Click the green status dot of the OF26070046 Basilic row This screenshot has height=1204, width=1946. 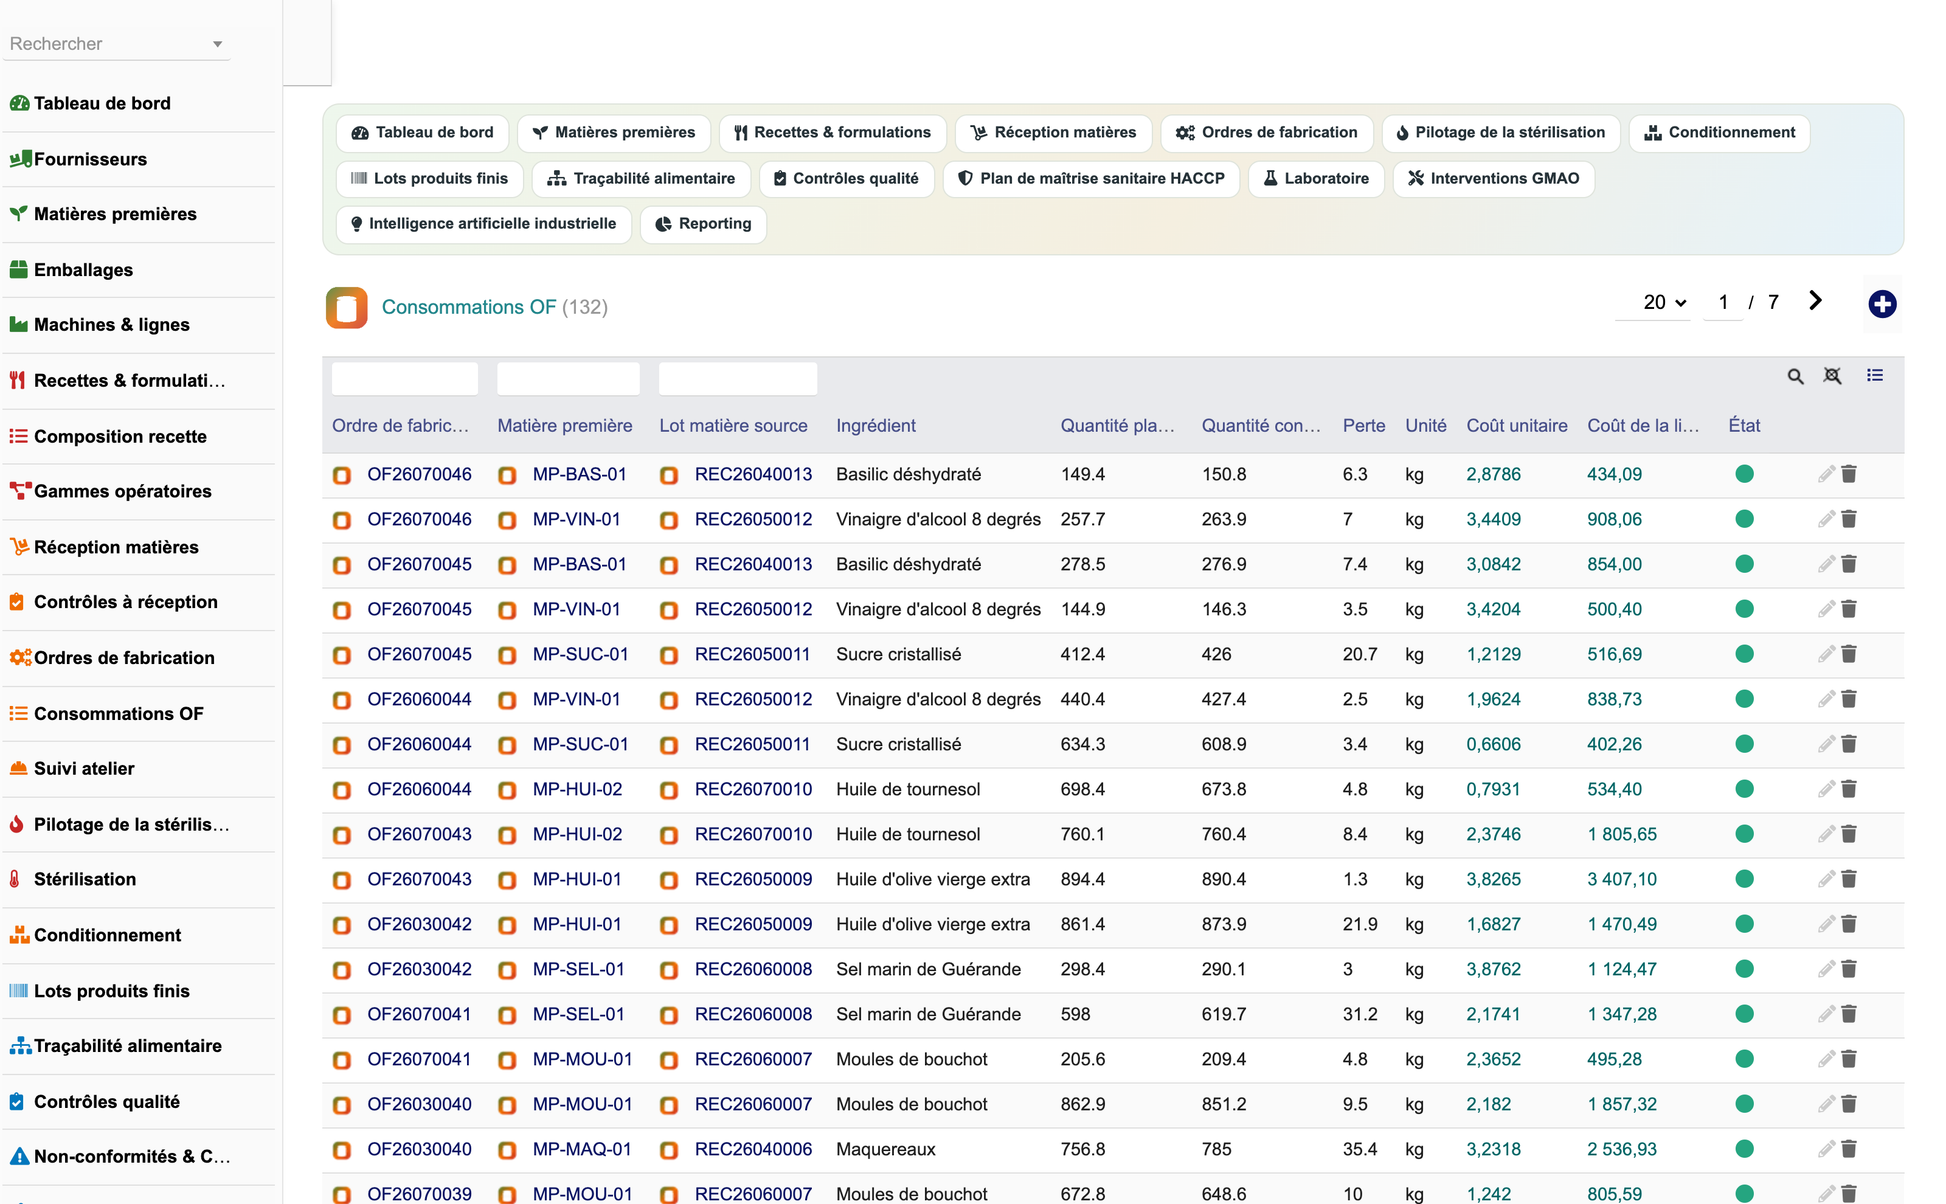(1744, 474)
